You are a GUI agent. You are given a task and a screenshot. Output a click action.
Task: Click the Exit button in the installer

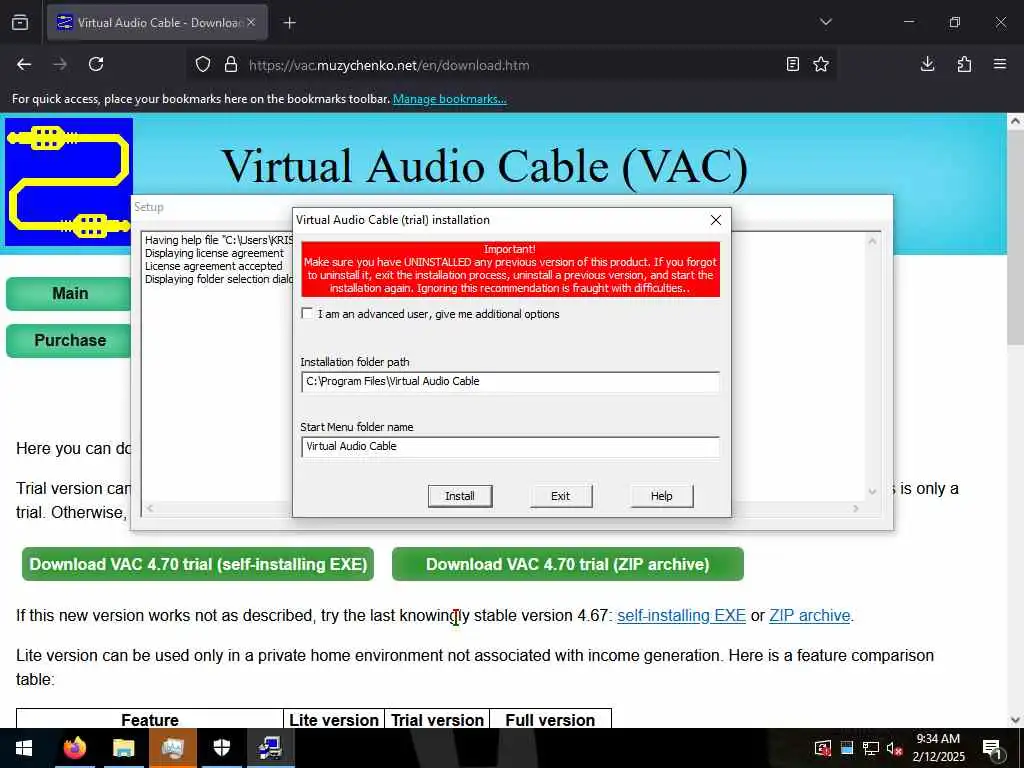pos(560,496)
